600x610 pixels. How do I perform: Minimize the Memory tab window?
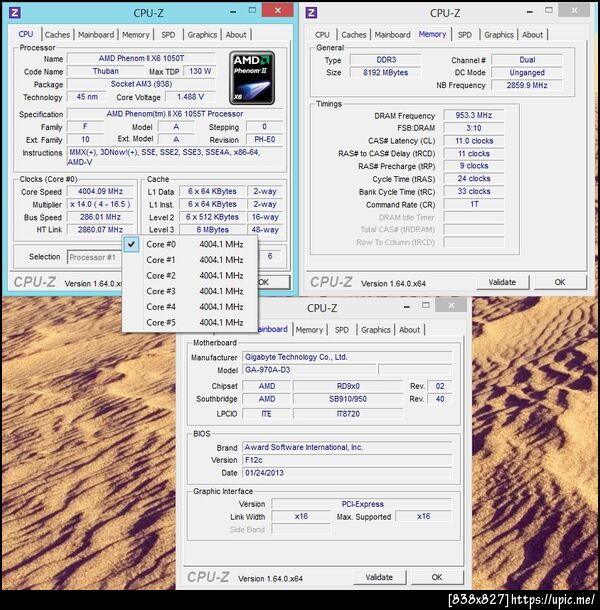tap(530, 12)
